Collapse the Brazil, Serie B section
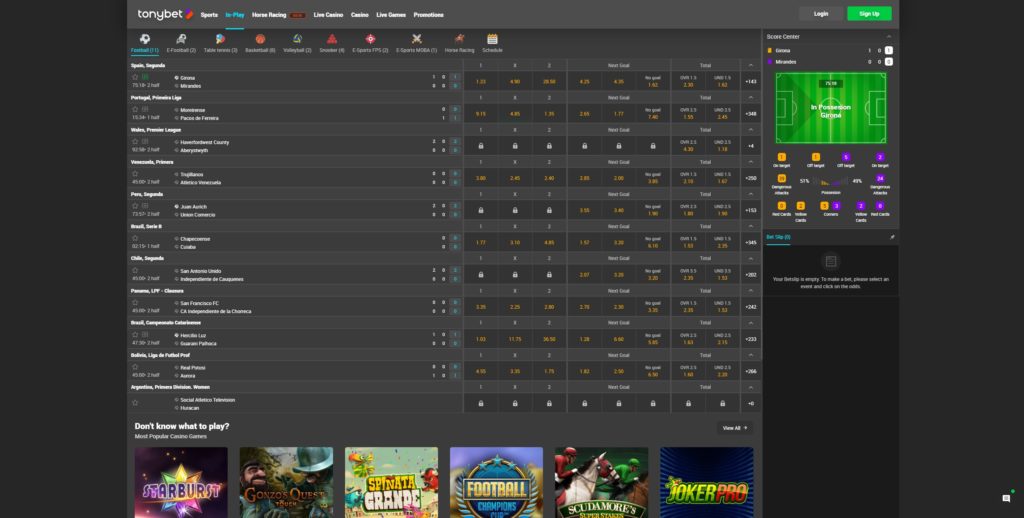This screenshot has height=518, width=1024. (x=750, y=226)
